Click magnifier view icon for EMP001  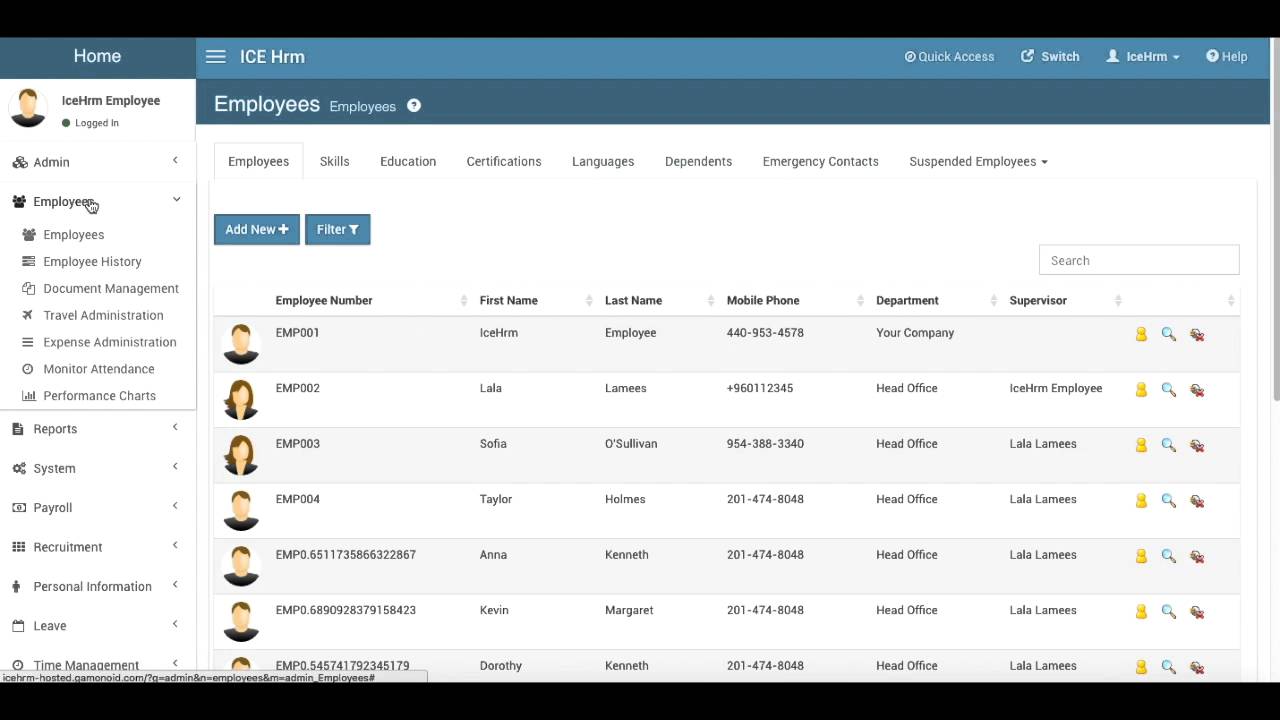coord(1168,334)
